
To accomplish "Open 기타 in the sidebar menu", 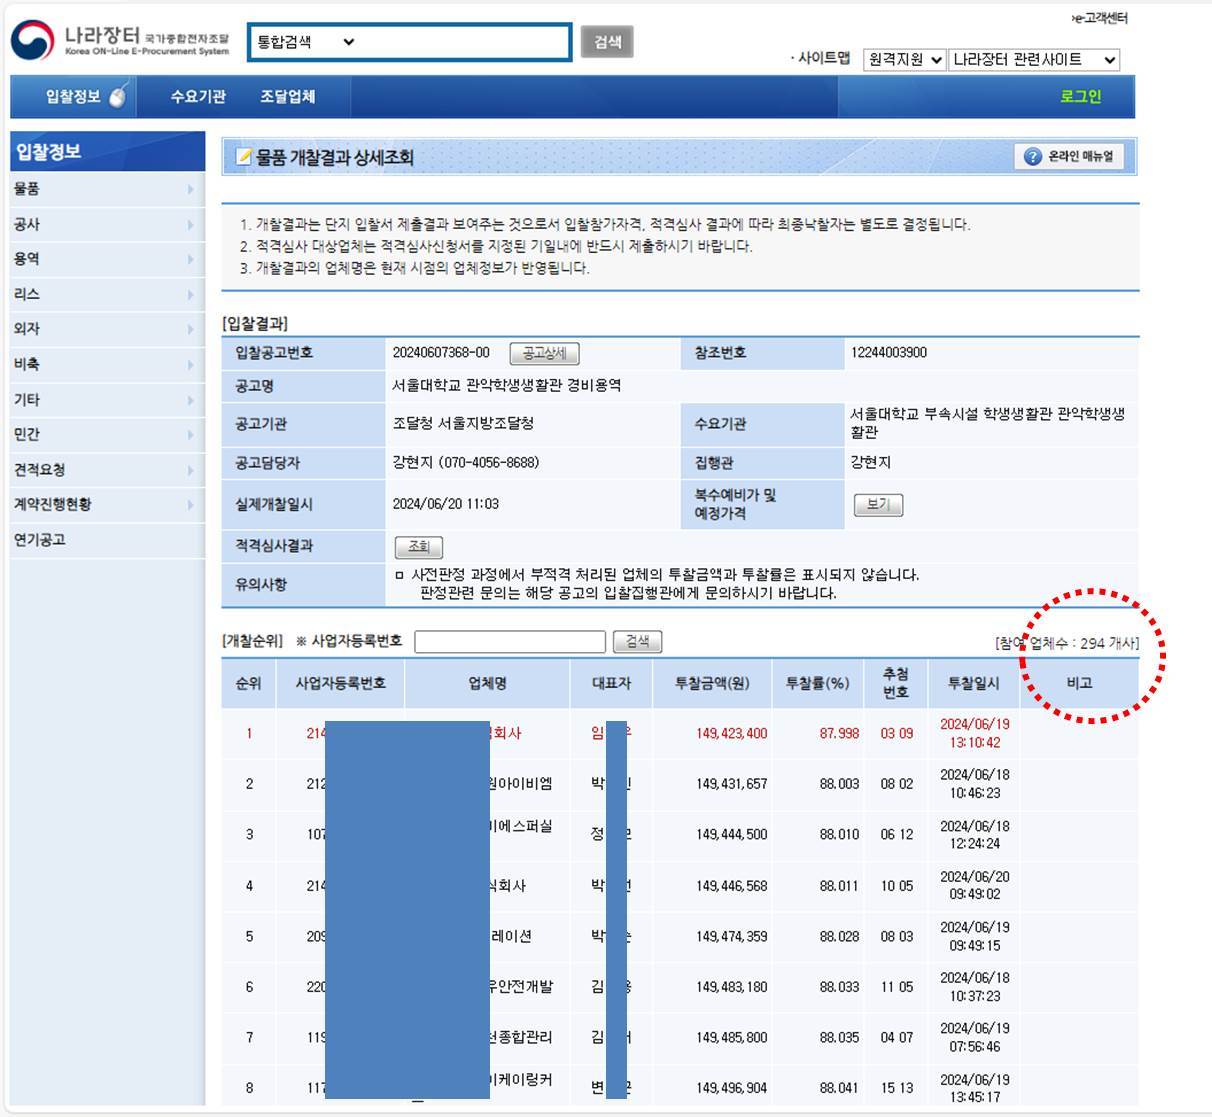I will pos(27,399).
